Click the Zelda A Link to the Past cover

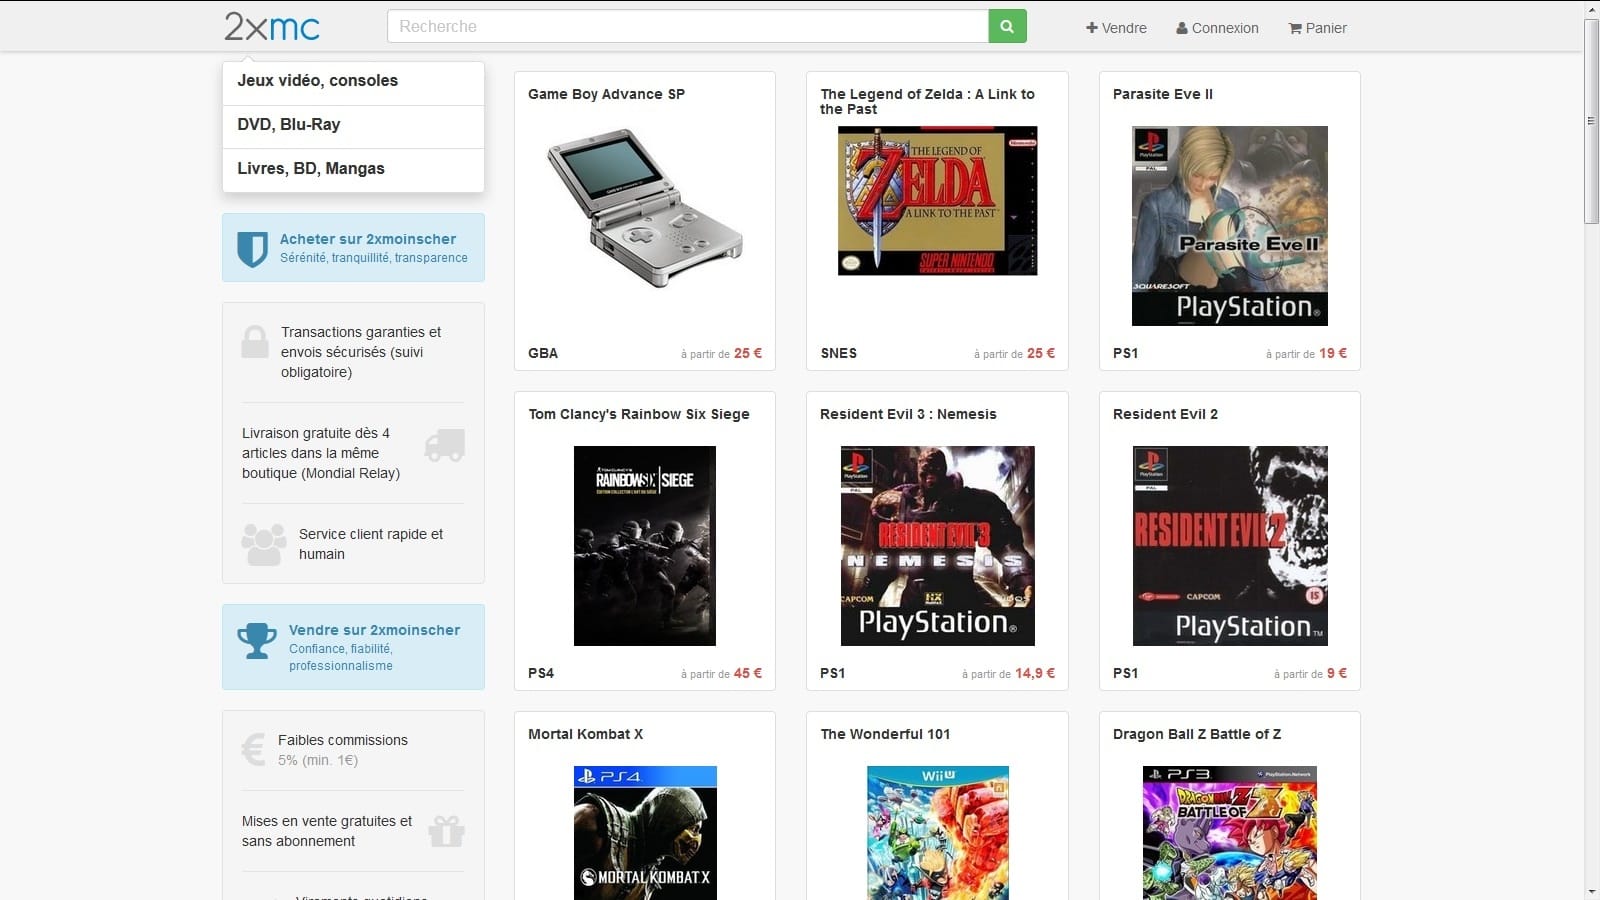[x=937, y=201]
